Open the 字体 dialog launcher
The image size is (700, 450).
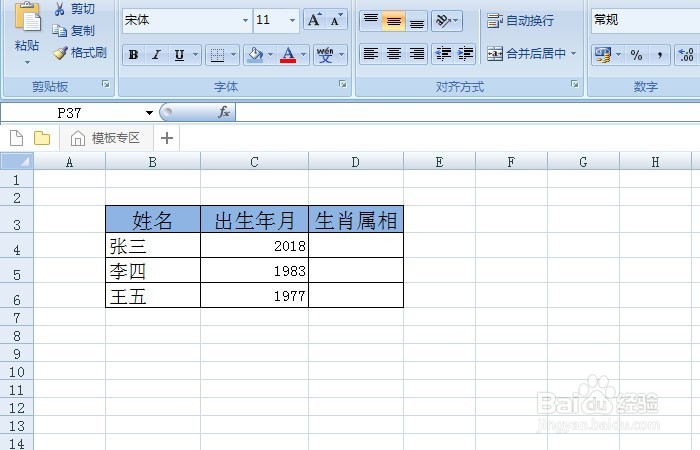pyautogui.click(x=342, y=84)
